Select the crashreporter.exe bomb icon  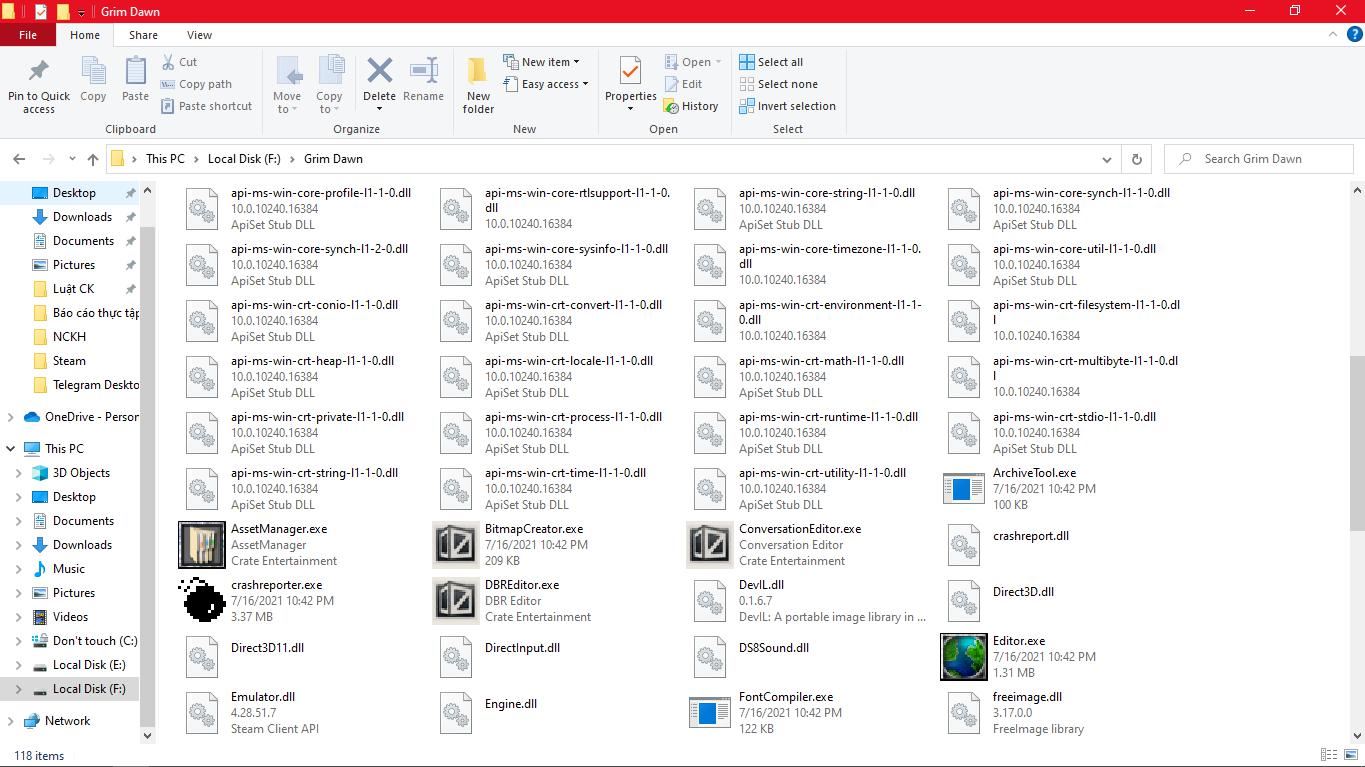tap(202, 600)
